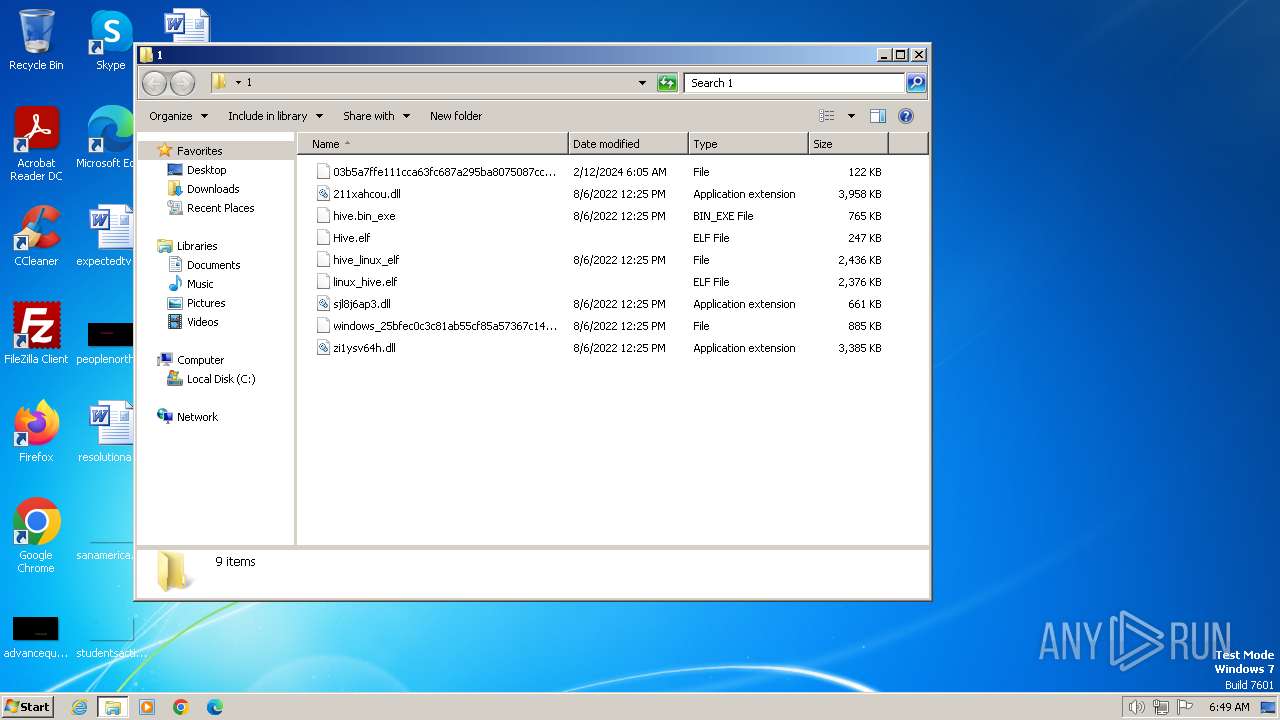Click Windows Media Player taskbar icon
The height and width of the screenshot is (720, 1280).
coord(147,707)
